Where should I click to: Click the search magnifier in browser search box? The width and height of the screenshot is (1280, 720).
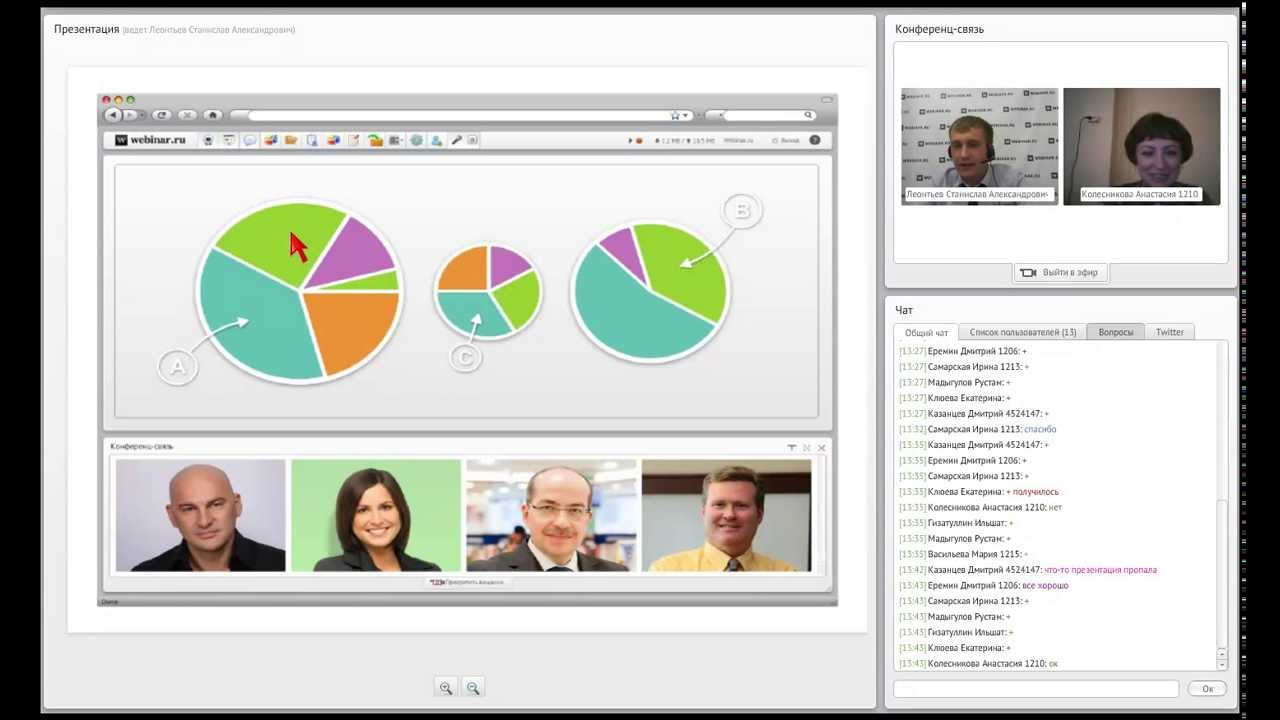pyautogui.click(x=808, y=115)
